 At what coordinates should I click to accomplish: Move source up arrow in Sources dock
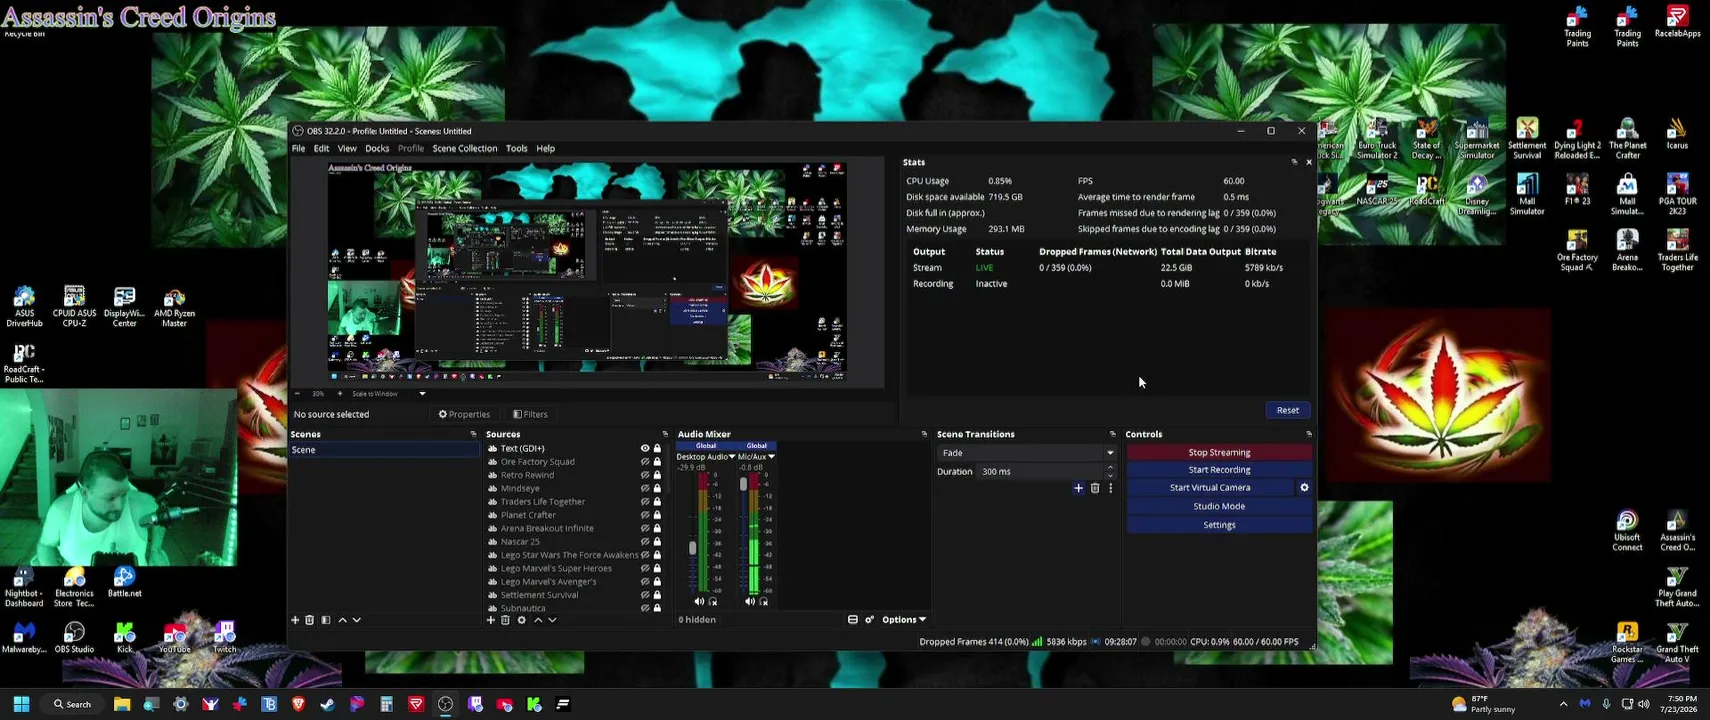(x=538, y=620)
